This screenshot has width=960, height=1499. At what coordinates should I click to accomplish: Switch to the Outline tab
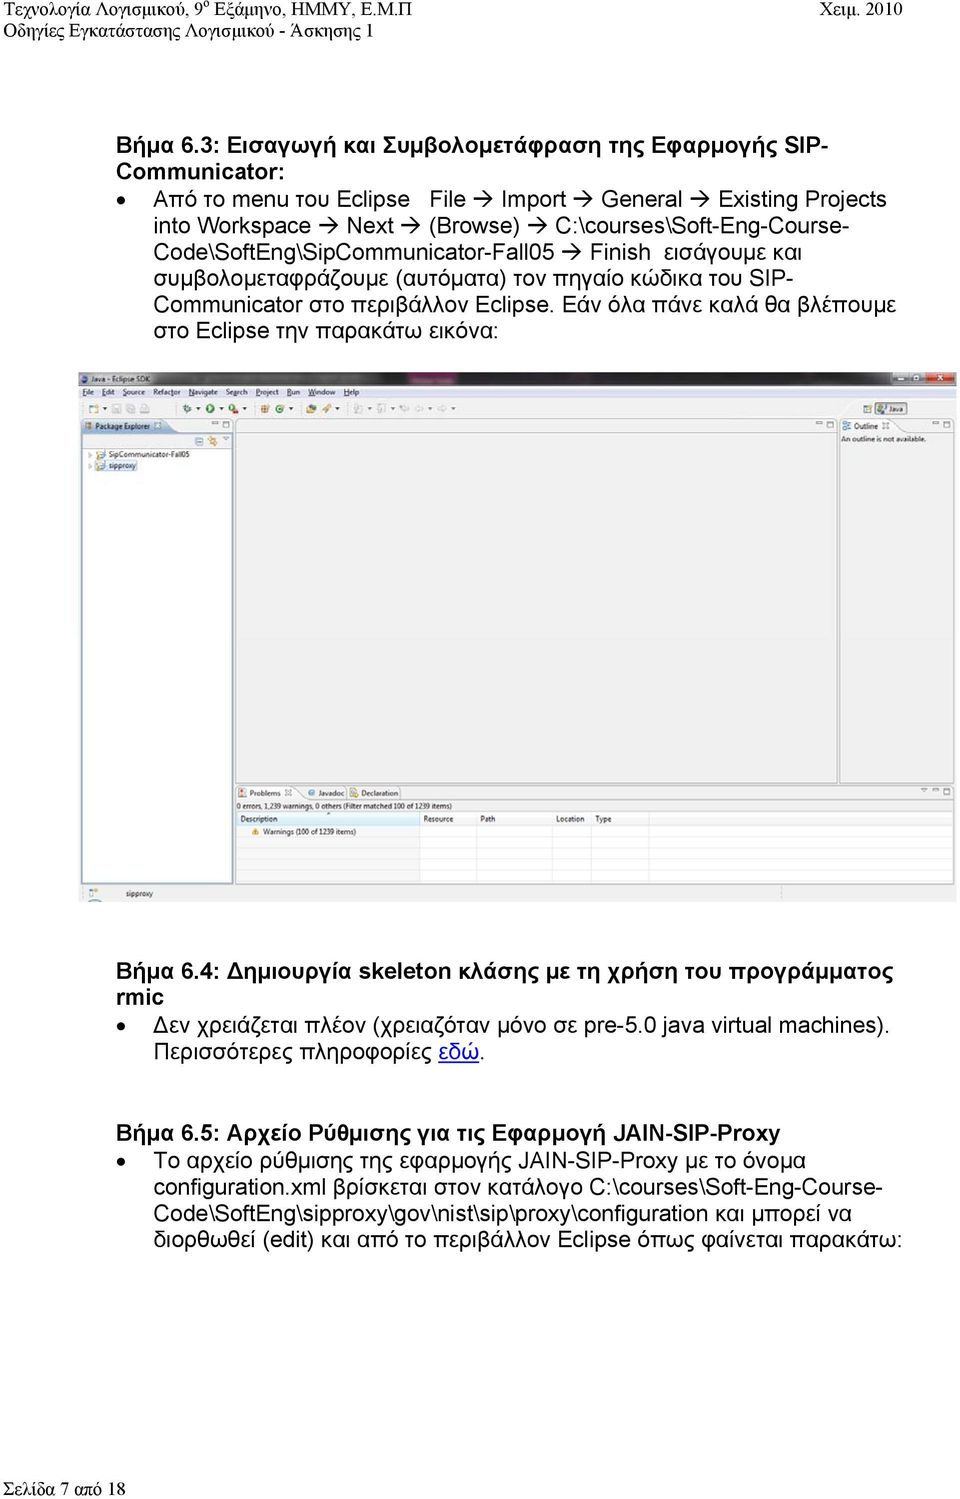tap(866, 426)
